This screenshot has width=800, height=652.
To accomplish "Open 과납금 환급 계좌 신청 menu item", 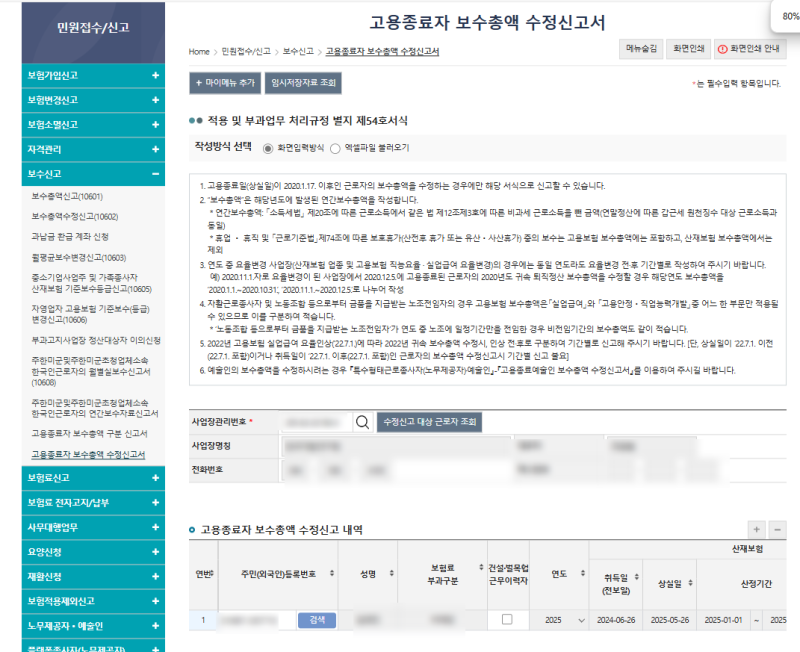I will point(70,237).
